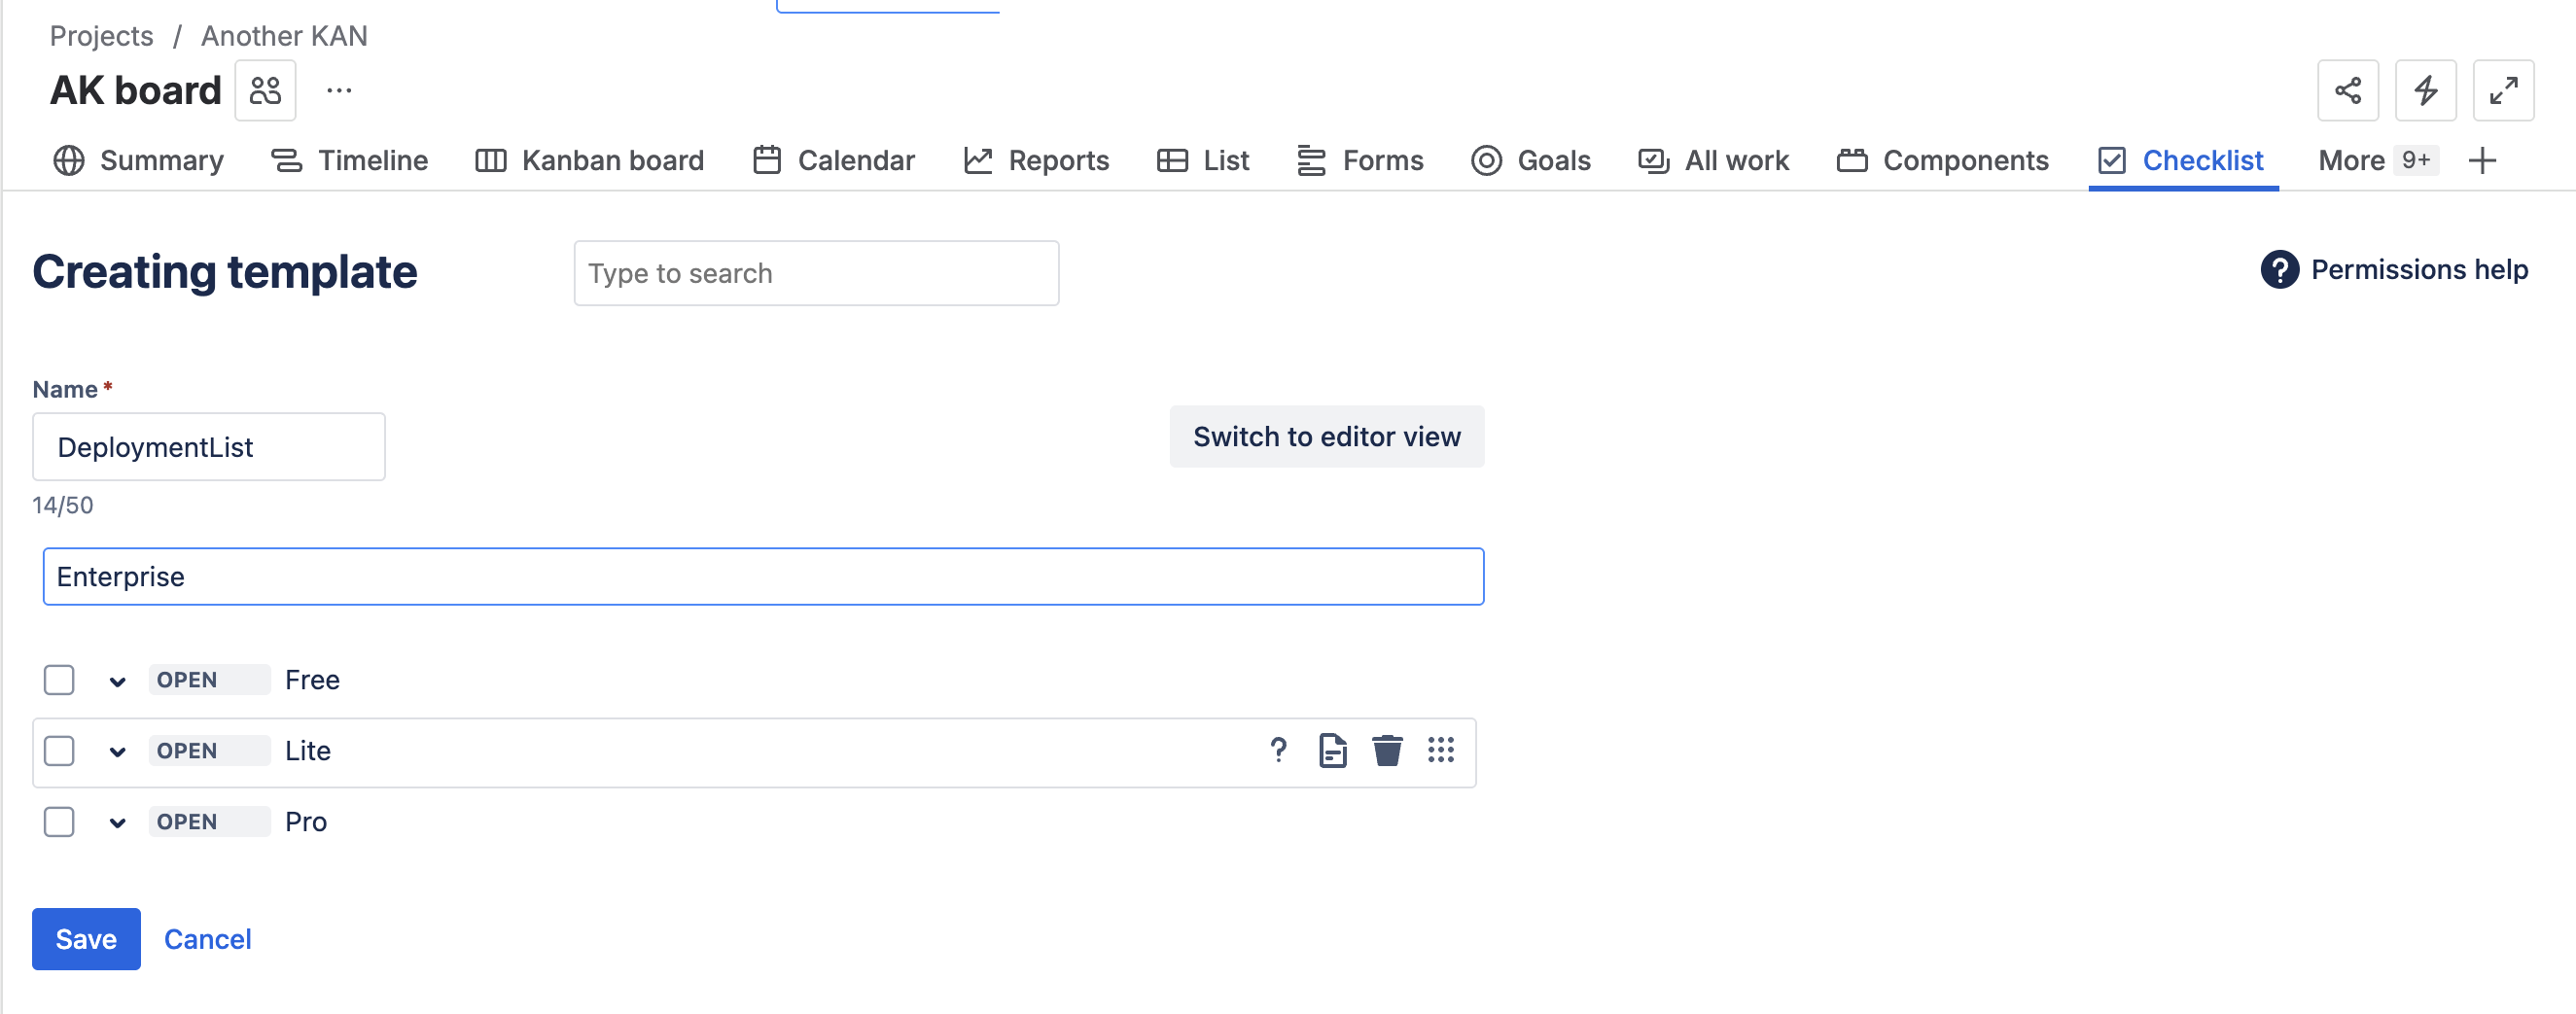This screenshot has width=2576, height=1014.
Task: Delete the Lite item with the trash icon
Action: tap(1386, 750)
